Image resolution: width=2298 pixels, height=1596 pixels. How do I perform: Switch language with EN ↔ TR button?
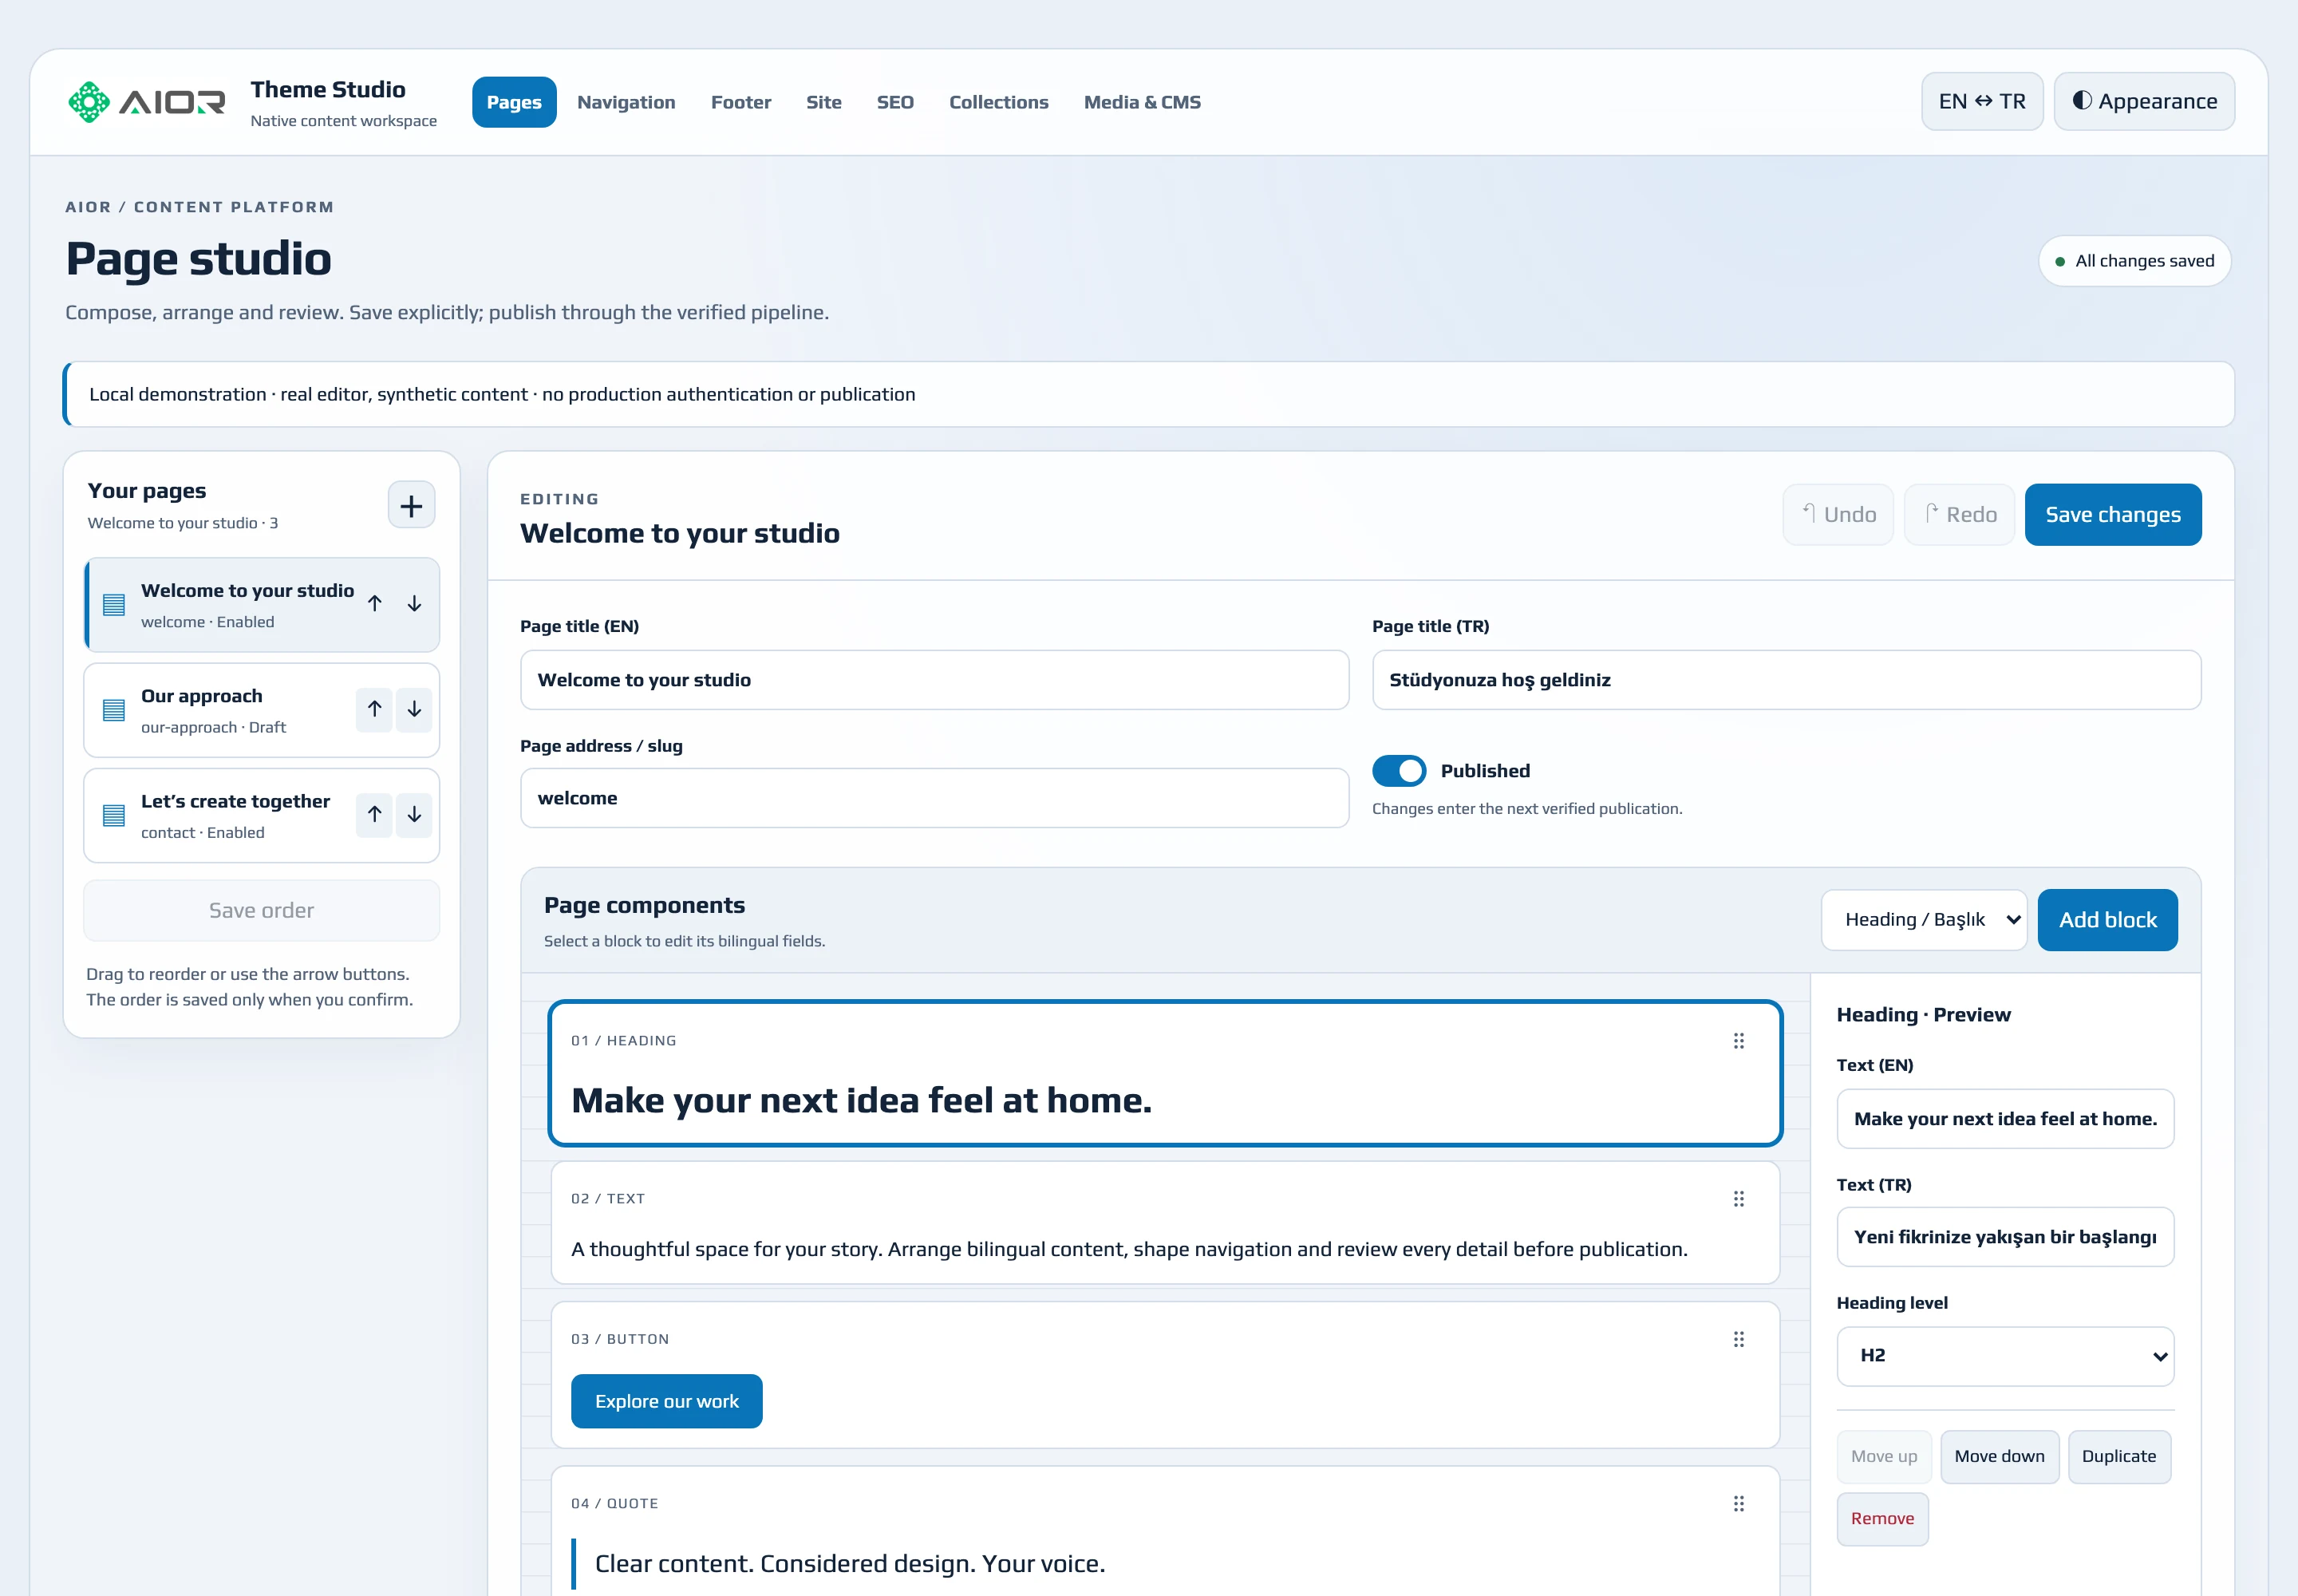(1982, 101)
